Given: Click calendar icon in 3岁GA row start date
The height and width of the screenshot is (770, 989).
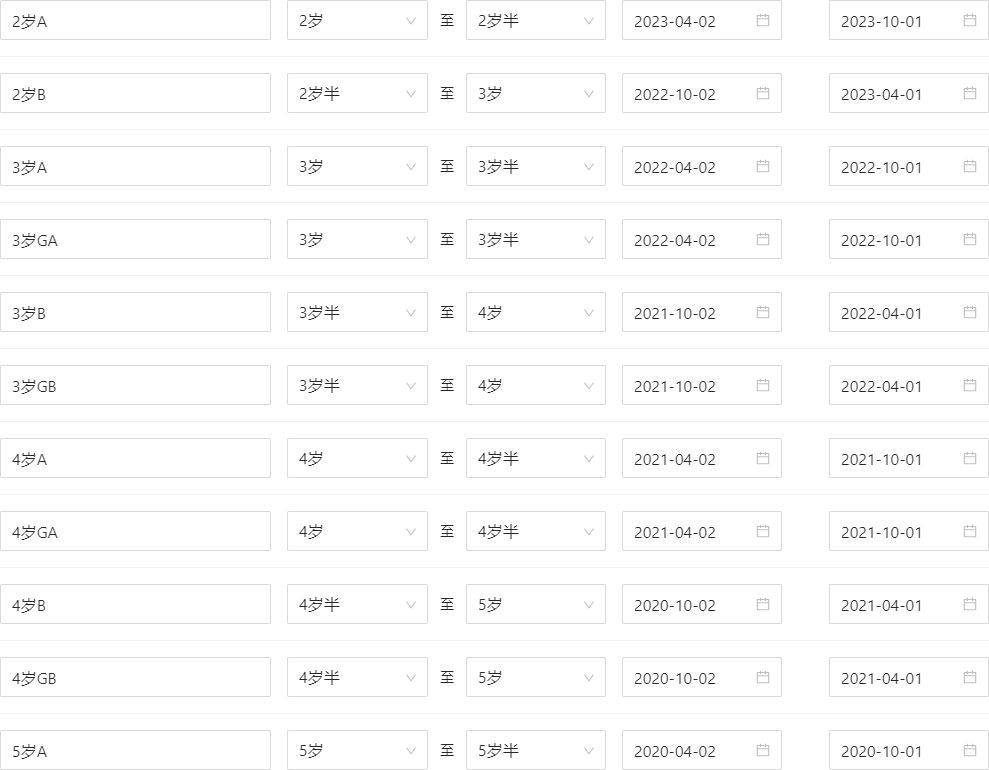Looking at the screenshot, I should point(763,239).
